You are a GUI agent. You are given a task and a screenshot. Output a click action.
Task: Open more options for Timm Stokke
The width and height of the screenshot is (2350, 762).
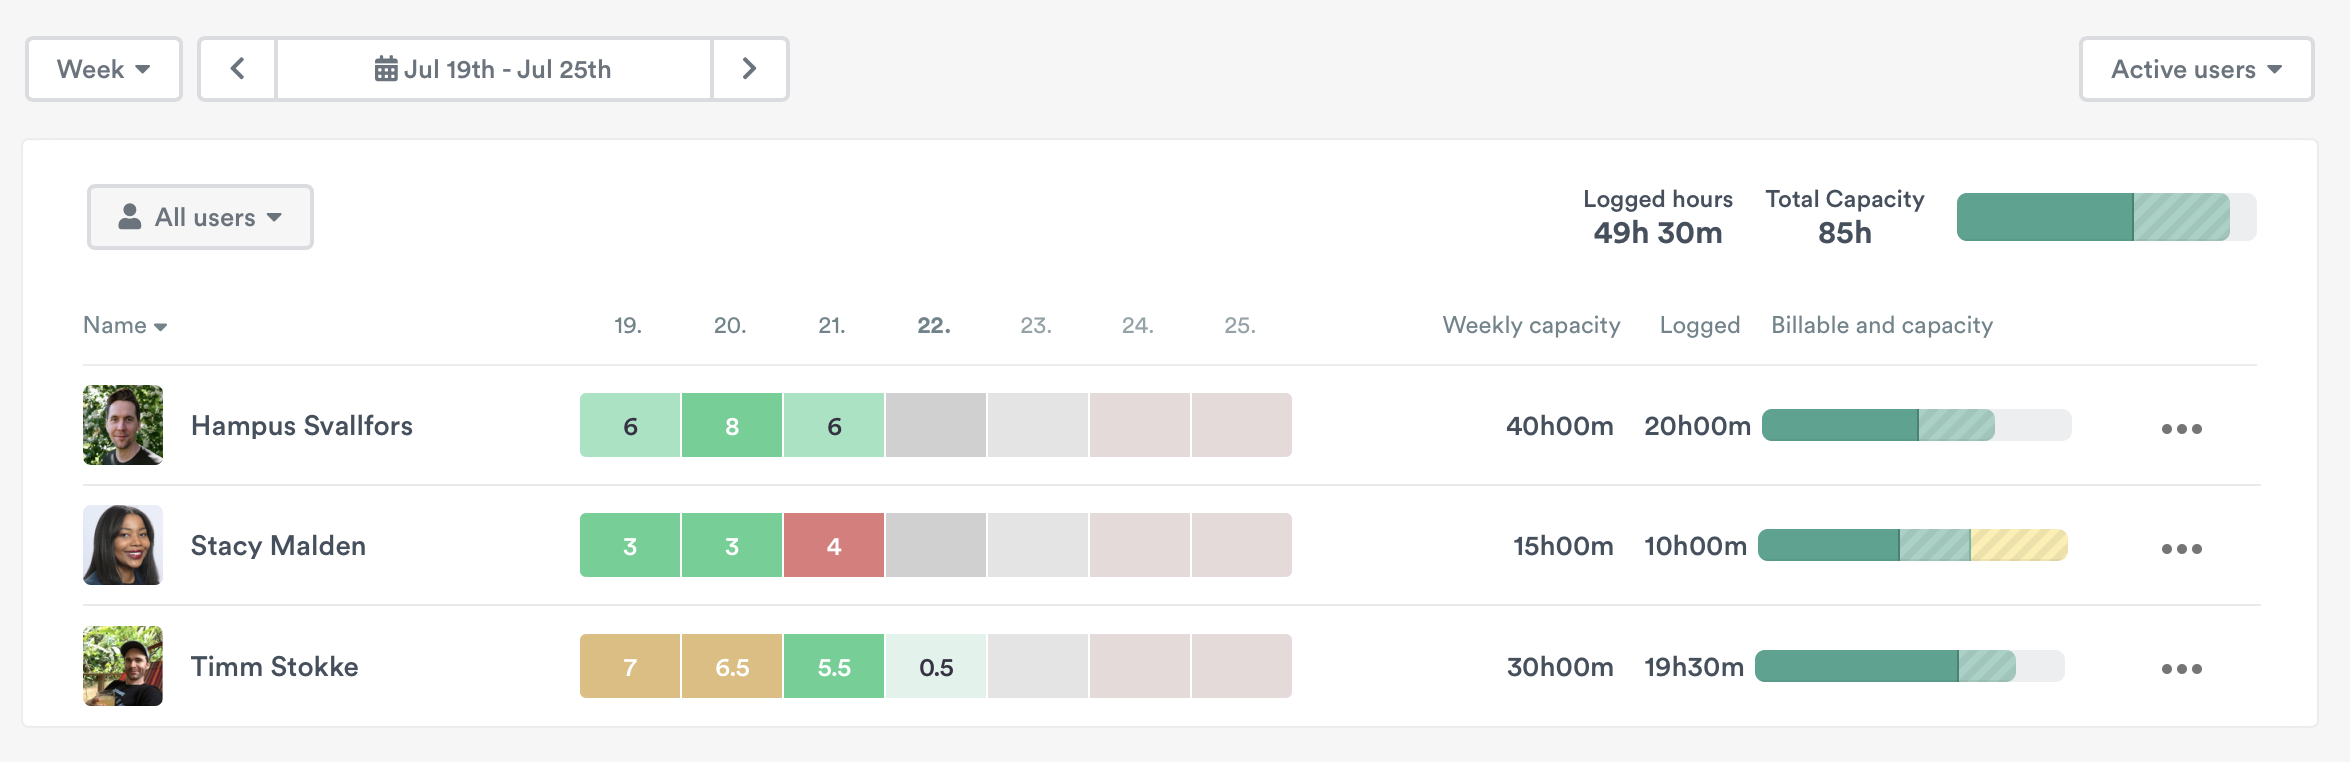[x=2181, y=668]
